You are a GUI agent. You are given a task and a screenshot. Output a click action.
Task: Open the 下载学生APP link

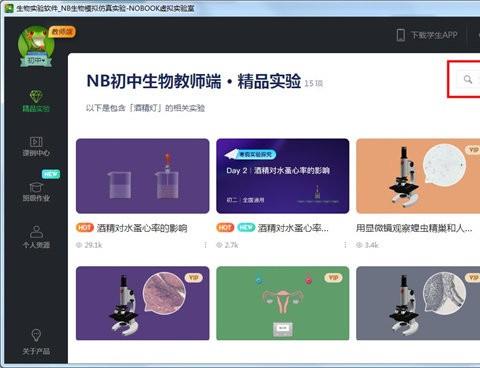(434, 35)
